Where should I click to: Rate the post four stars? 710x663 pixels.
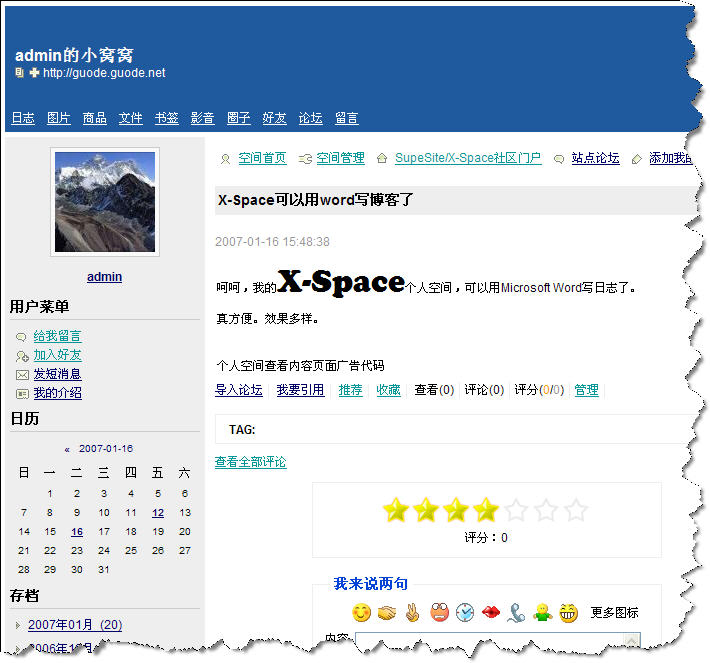click(x=485, y=509)
